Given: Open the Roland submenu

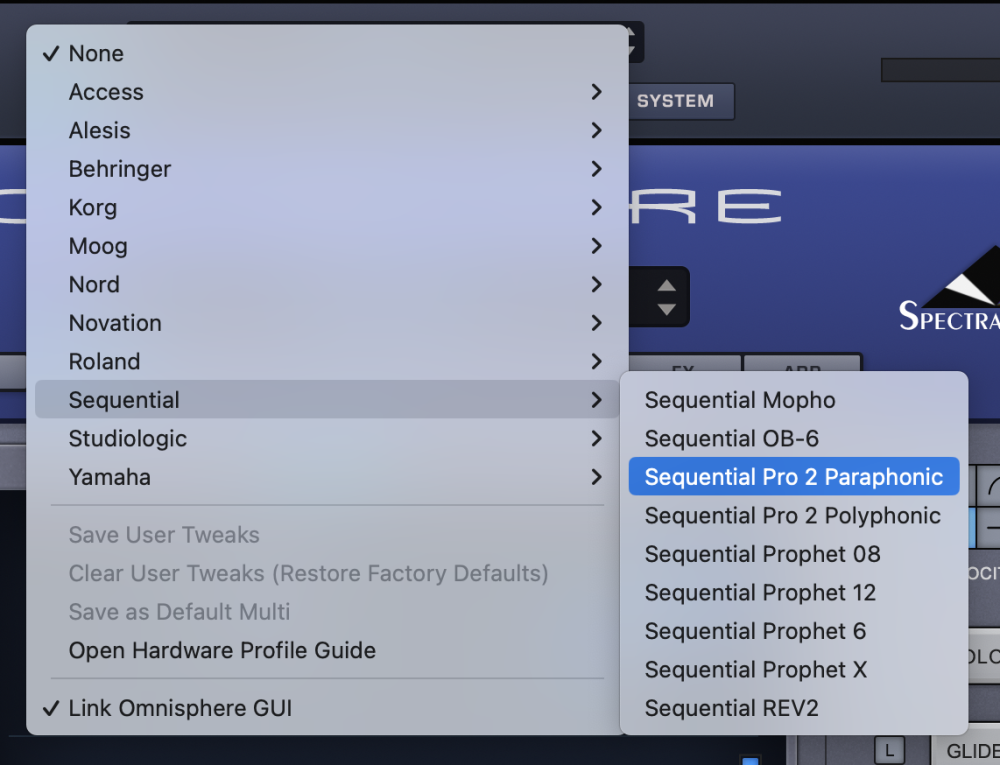Looking at the screenshot, I should pos(104,362).
